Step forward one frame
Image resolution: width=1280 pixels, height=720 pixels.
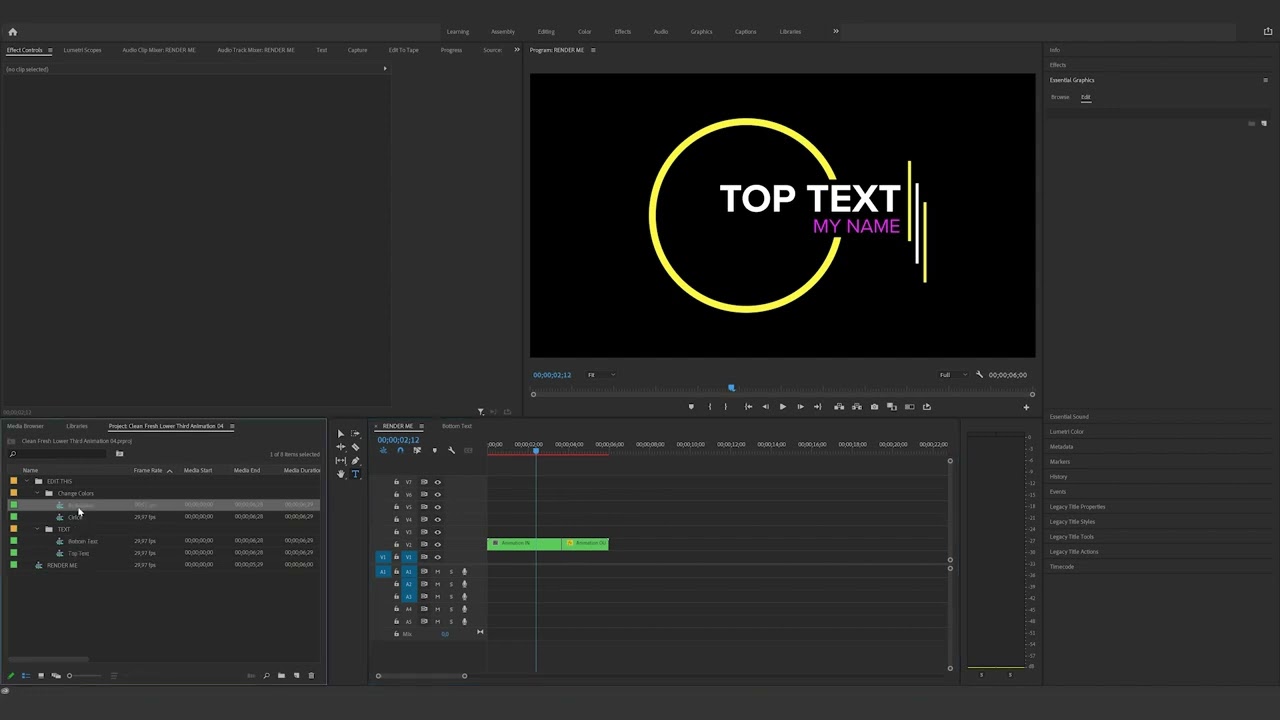coord(801,407)
